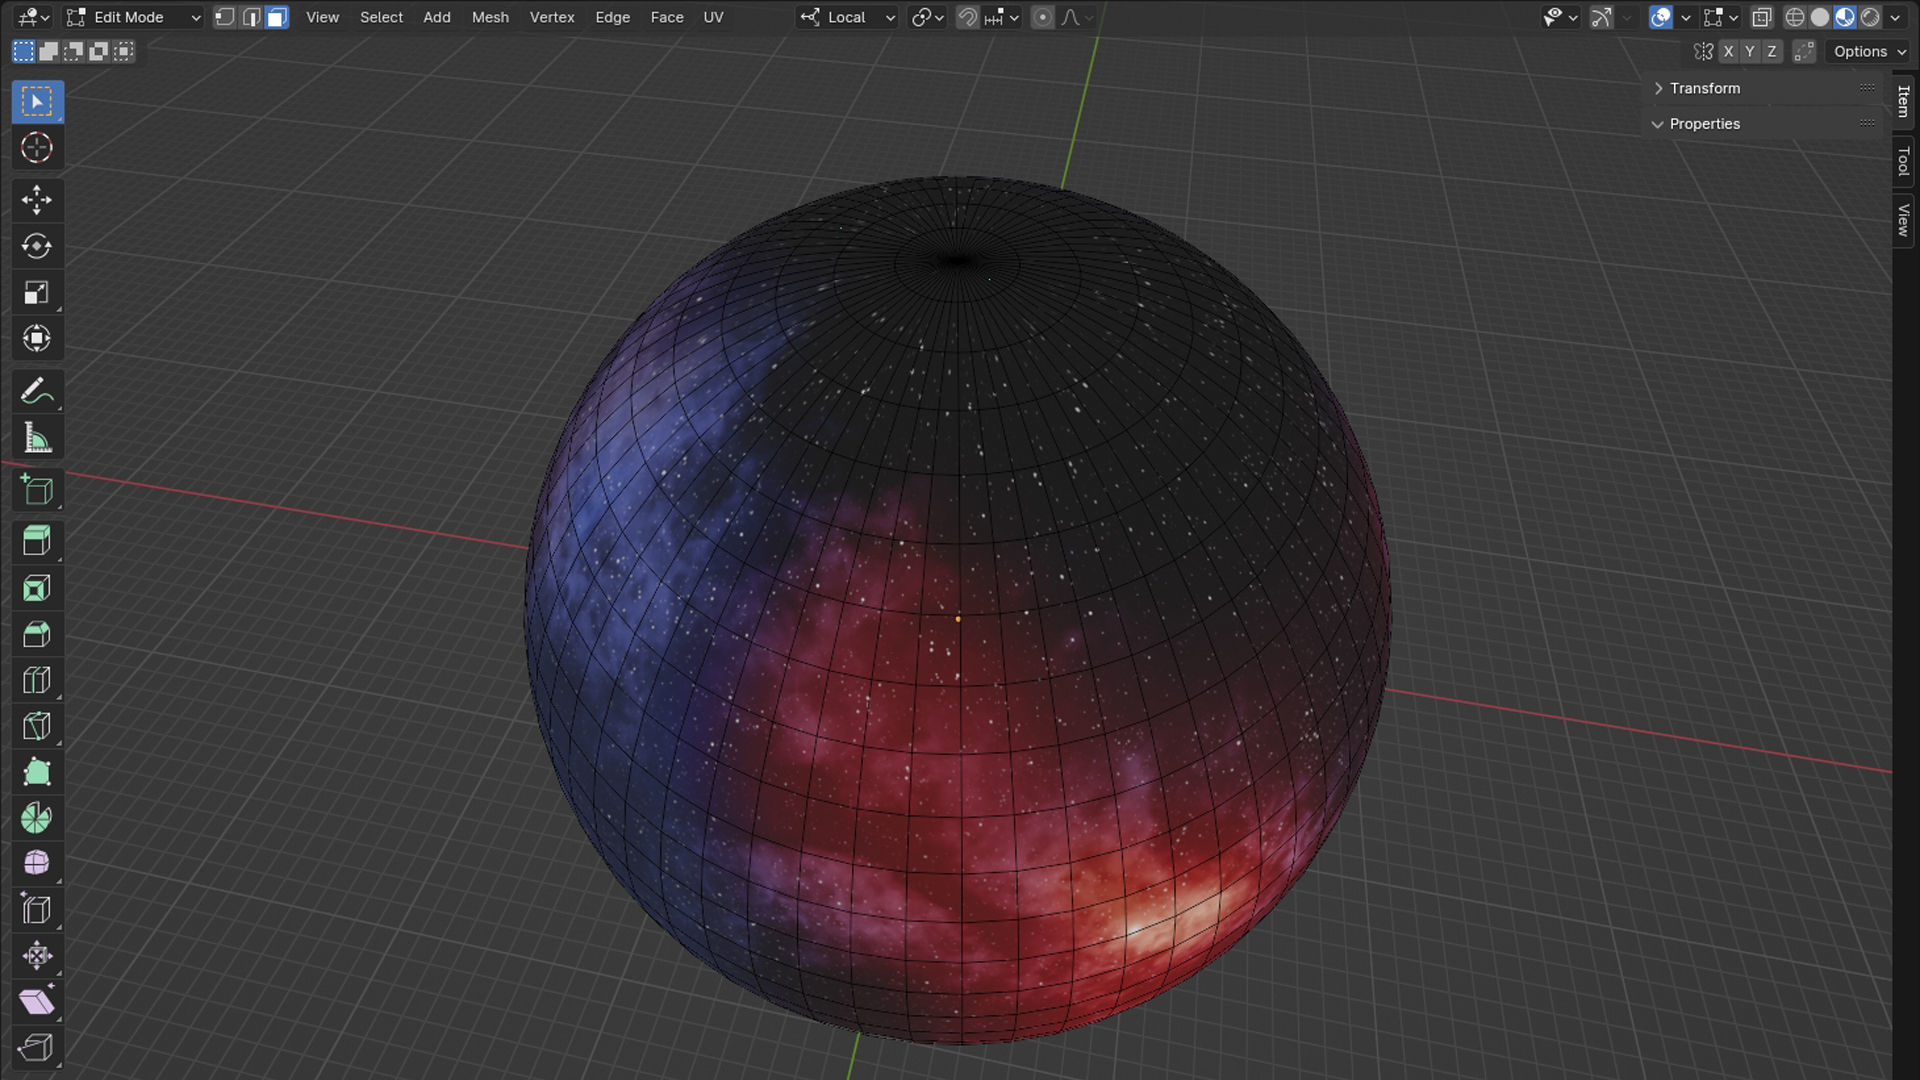1920x1080 pixels.
Task: Select the Scale tool
Action: [x=37, y=292]
